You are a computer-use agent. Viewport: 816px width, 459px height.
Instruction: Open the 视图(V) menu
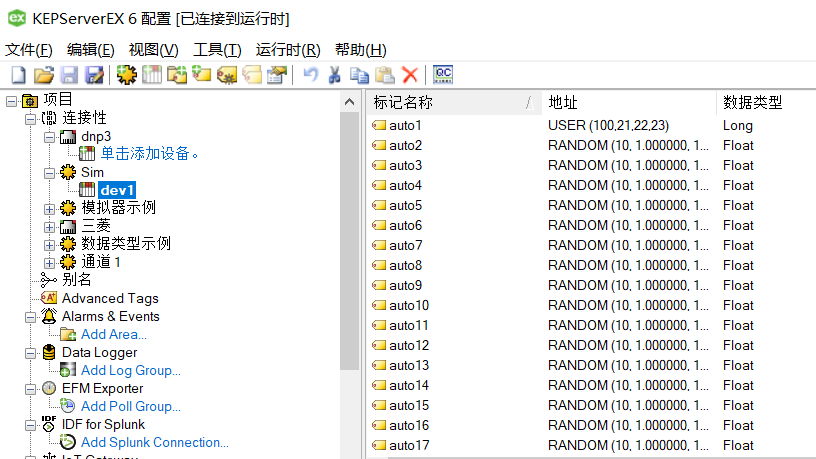click(154, 50)
